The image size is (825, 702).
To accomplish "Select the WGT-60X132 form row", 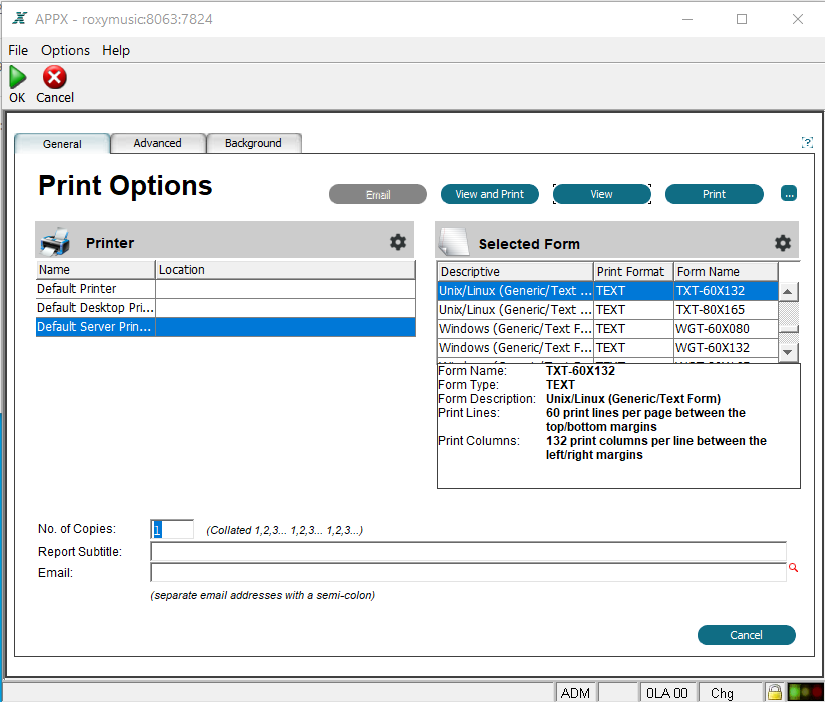I will point(608,348).
